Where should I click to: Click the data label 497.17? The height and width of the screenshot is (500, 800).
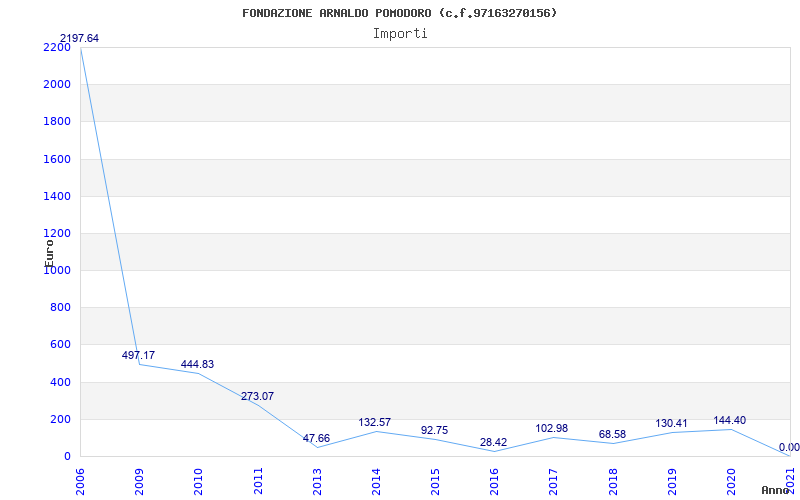(x=138, y=355)
